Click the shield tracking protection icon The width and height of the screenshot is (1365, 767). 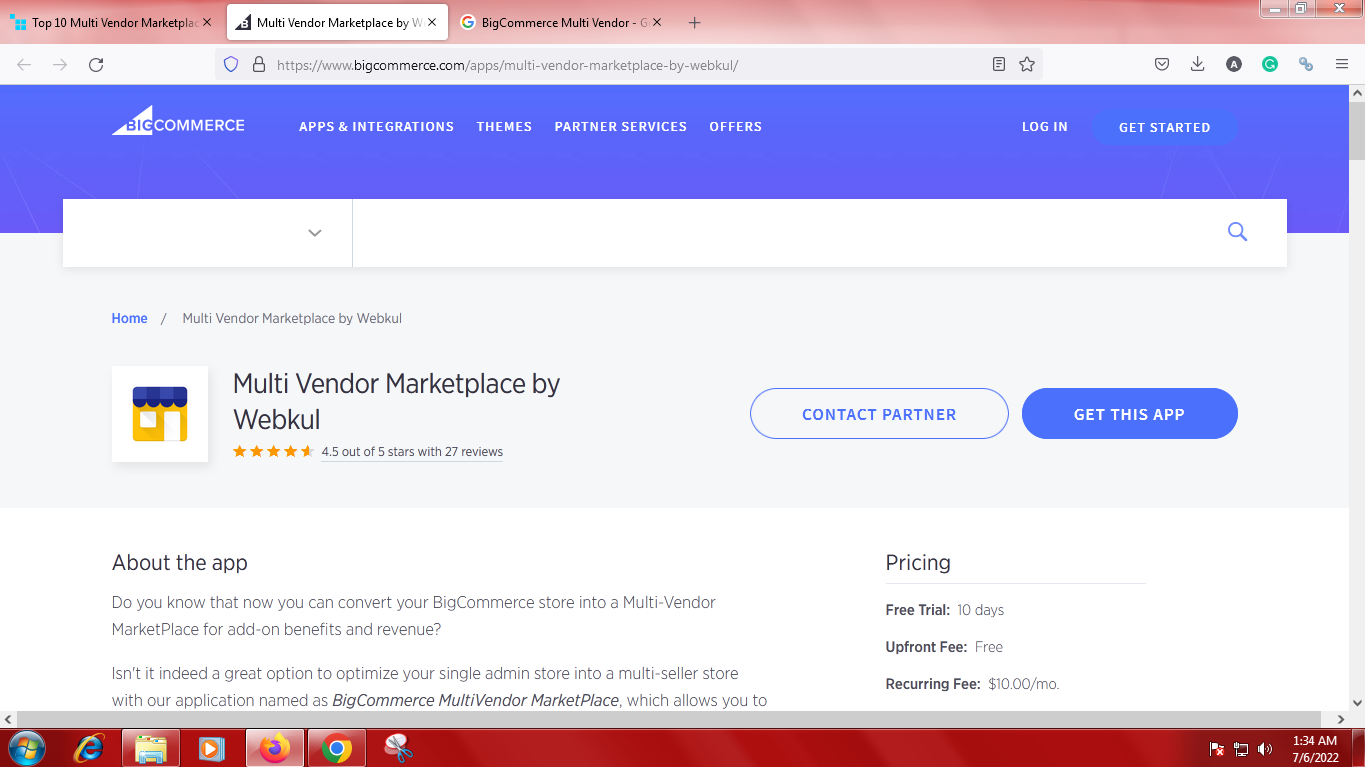click(231, 64)
